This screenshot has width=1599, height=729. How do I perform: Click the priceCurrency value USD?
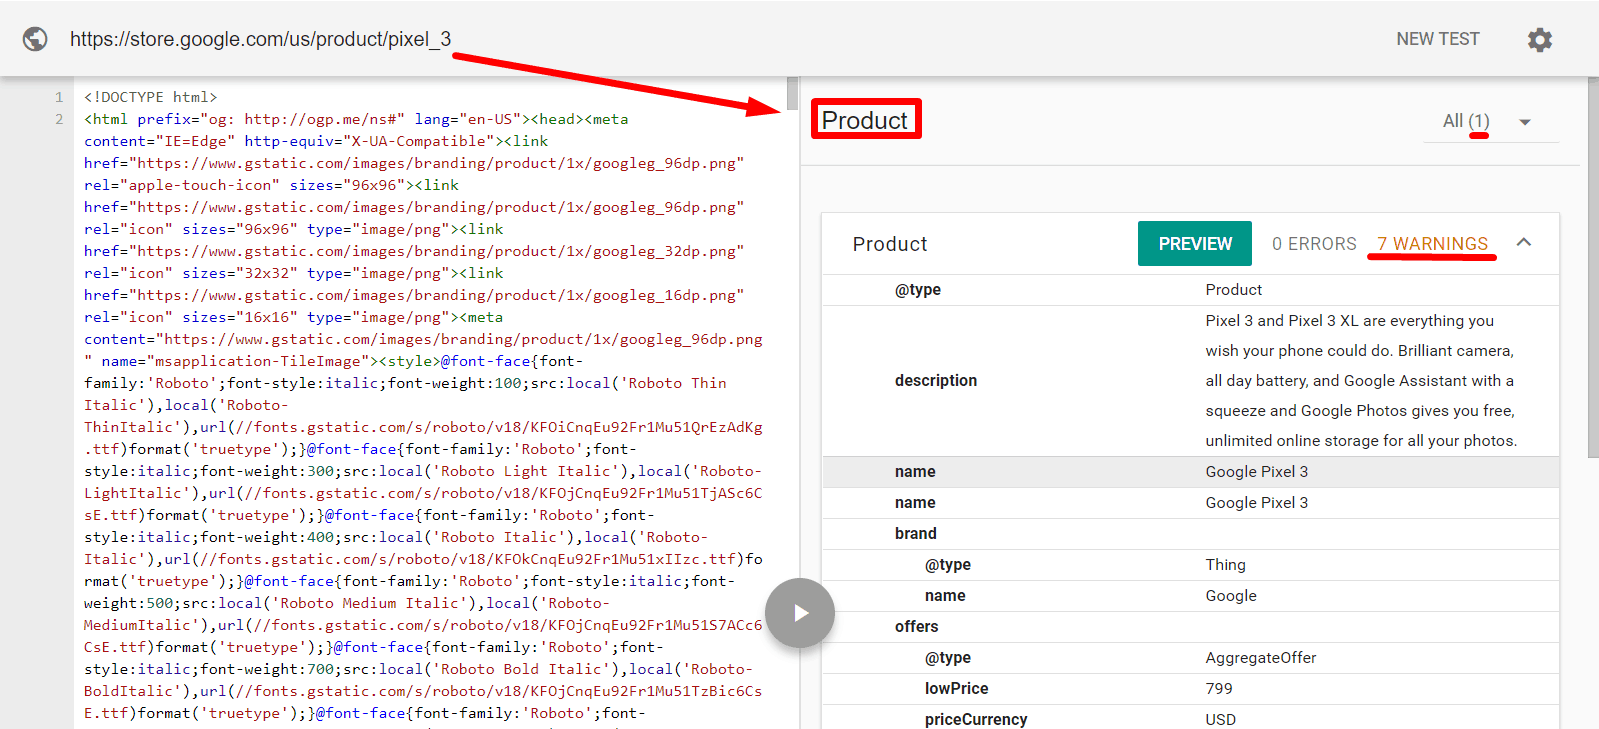click(x=1220, y=720)
